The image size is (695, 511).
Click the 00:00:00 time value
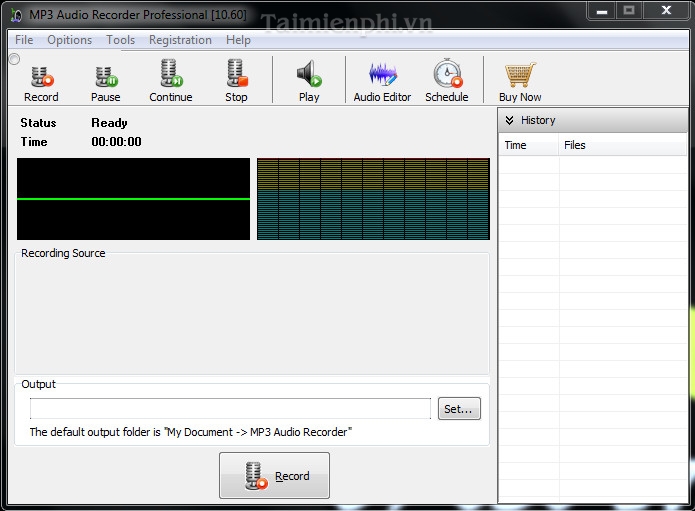click(x=117, y=142)
